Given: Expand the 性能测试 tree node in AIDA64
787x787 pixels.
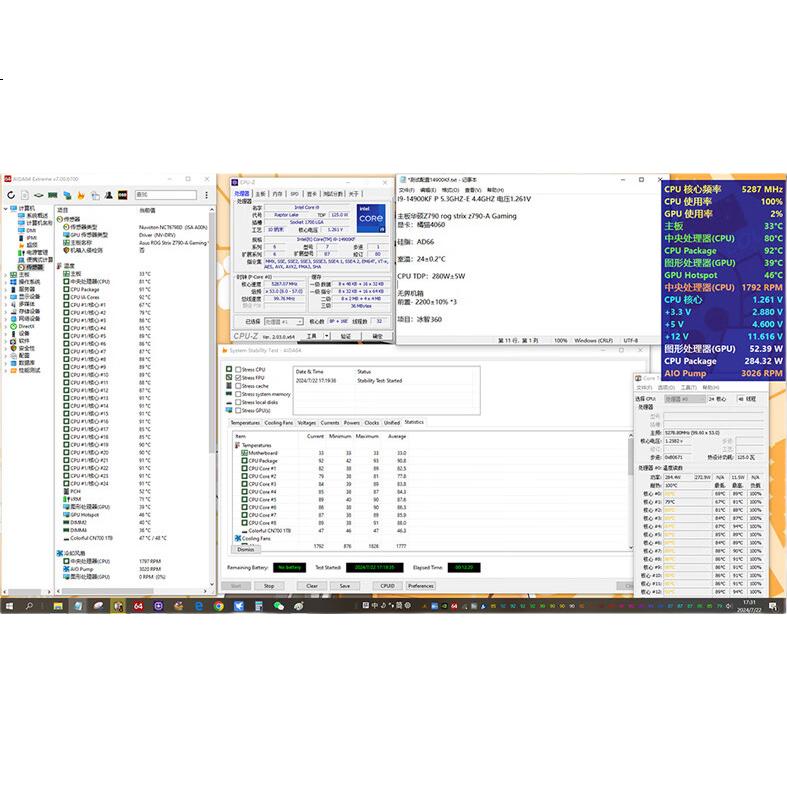Looking at the screenshot, I should coord(6,370).
